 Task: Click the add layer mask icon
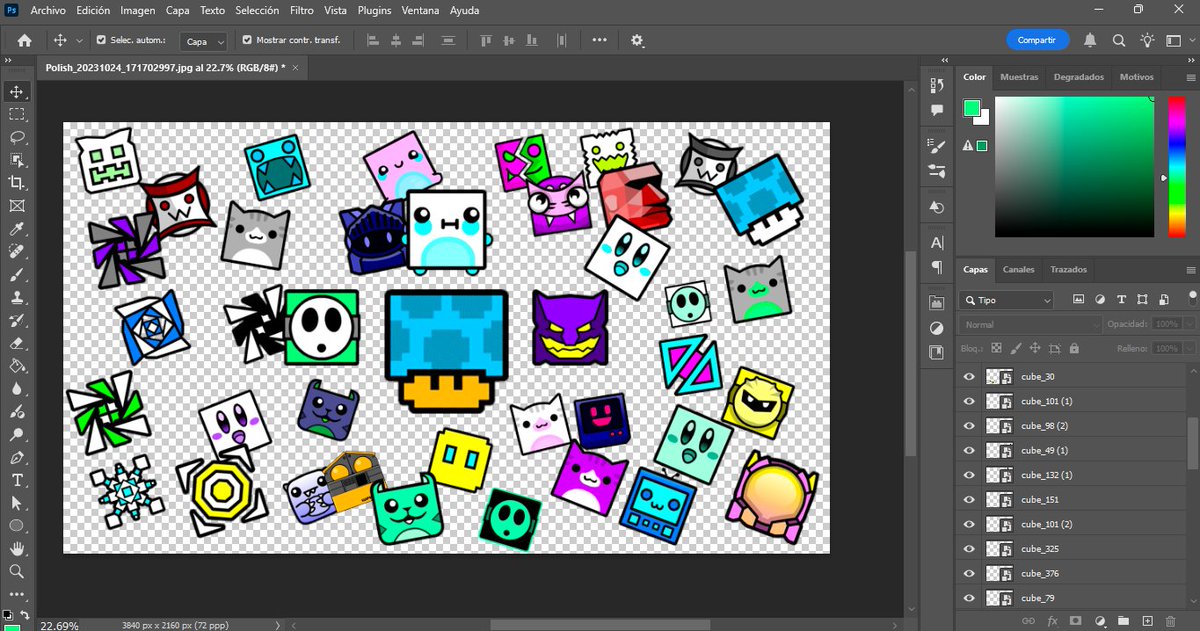click(1077, 621)
